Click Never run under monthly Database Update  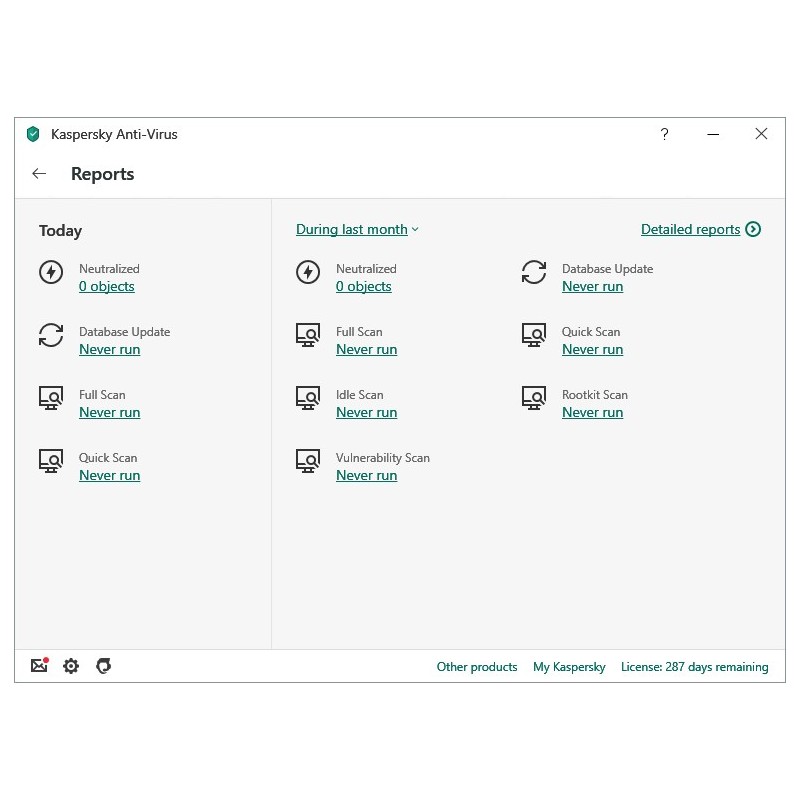592,287
